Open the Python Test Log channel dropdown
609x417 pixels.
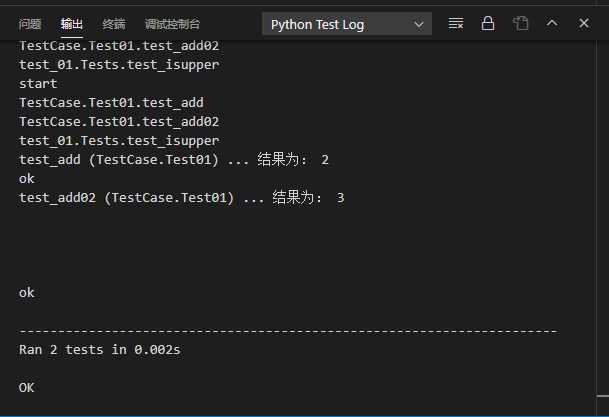point(346,24)
